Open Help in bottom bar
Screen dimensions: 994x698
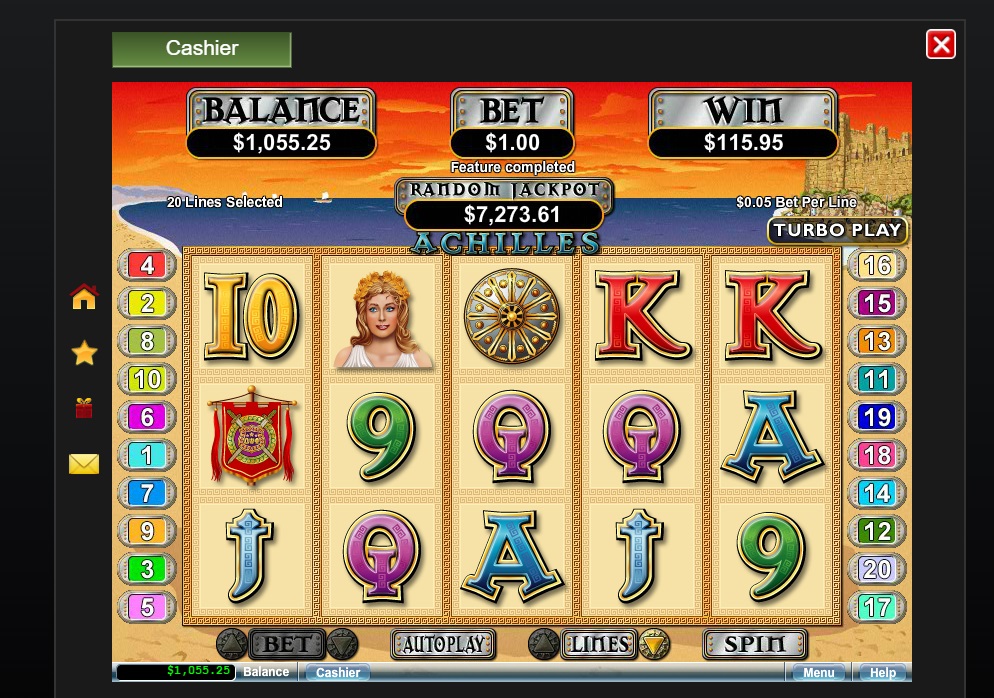pyautogui.click(x=882, y=672)
